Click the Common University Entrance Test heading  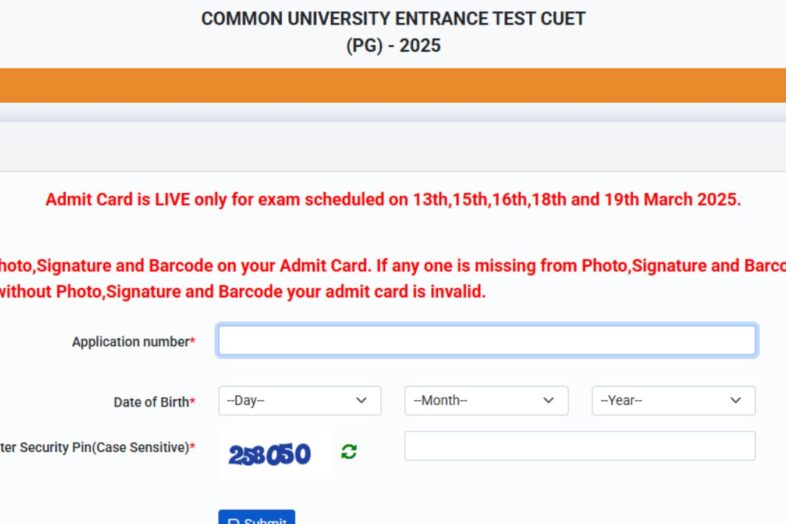[x=393, y=19]
